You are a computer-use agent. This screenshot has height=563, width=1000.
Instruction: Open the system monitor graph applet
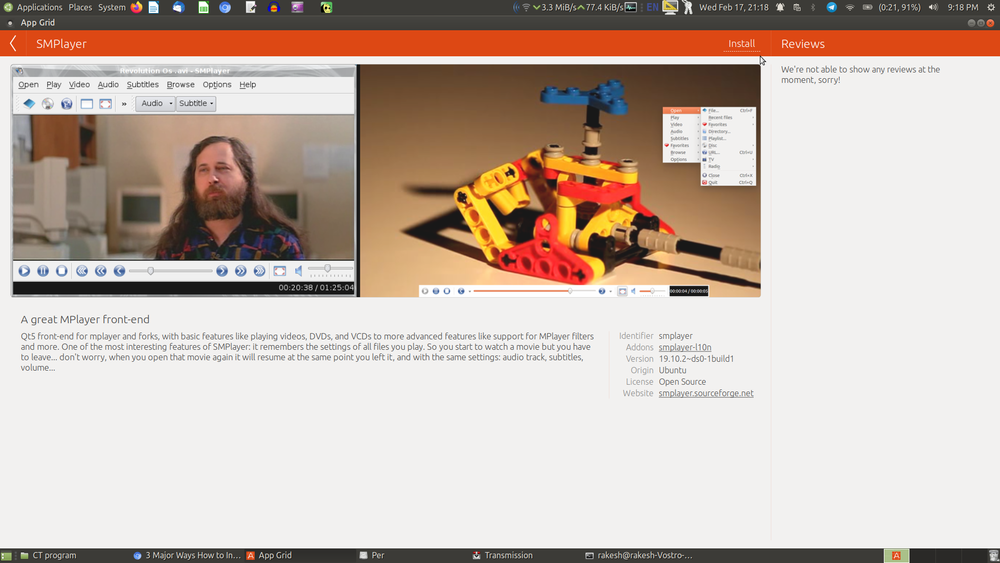point(630,7)
